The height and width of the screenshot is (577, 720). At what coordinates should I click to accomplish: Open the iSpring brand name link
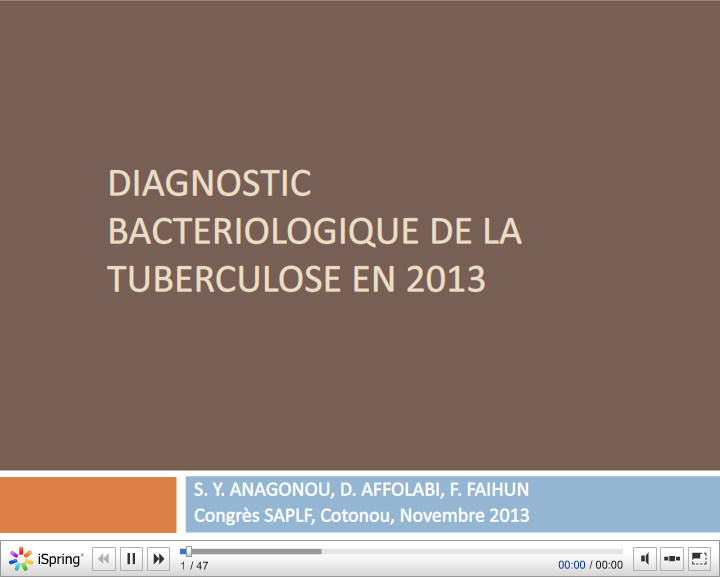[60, 559]
